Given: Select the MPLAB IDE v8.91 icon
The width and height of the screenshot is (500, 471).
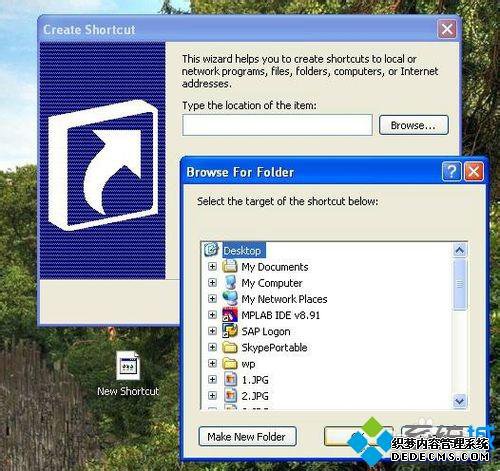Looking at the screenshot, I should pos(230,315).
